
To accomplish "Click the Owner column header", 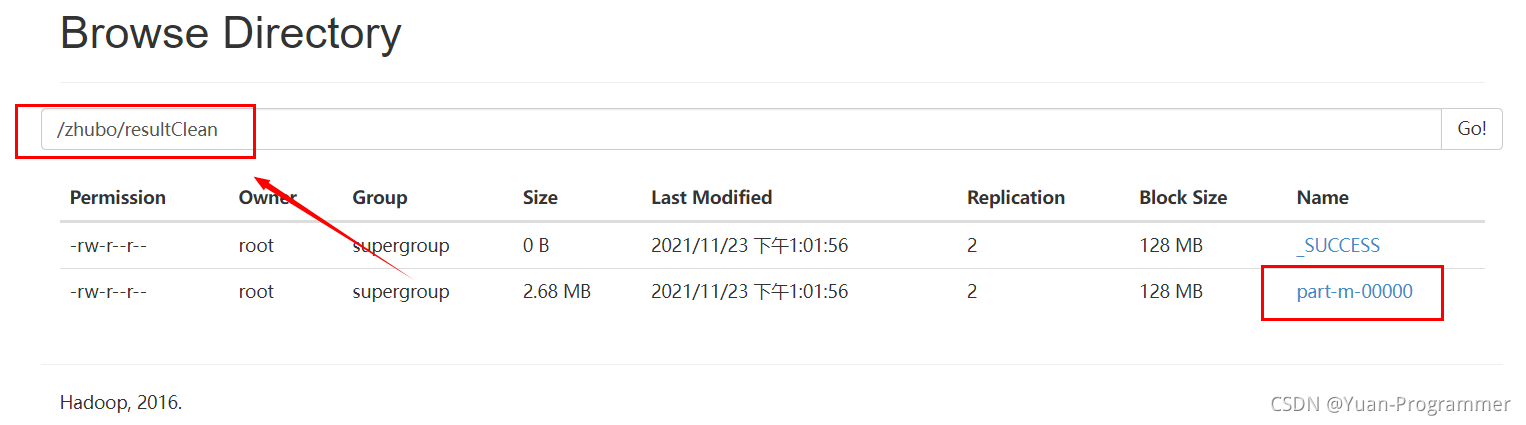I will click(267, 198).
